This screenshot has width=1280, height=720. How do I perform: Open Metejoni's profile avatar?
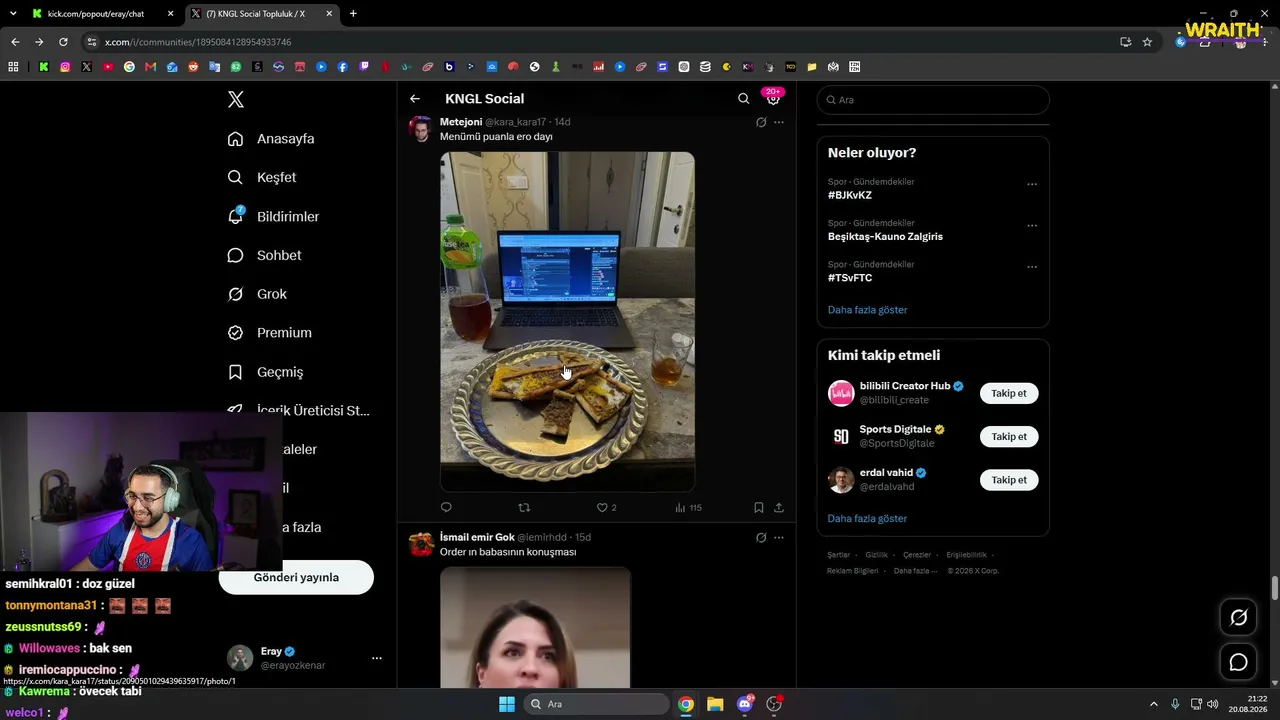421,129
